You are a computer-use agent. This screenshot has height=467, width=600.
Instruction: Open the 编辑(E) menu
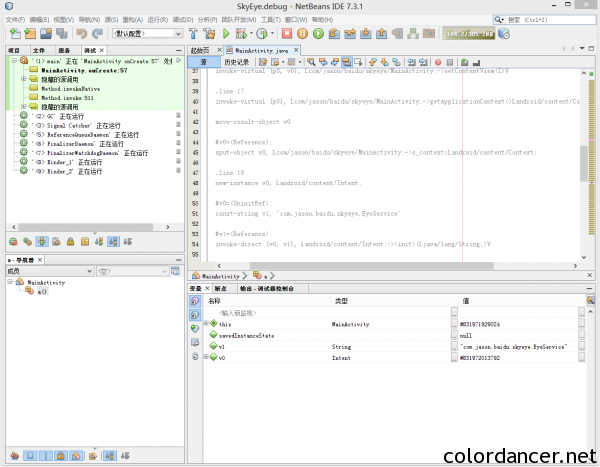pyautogui.click(x=39, y=20)
